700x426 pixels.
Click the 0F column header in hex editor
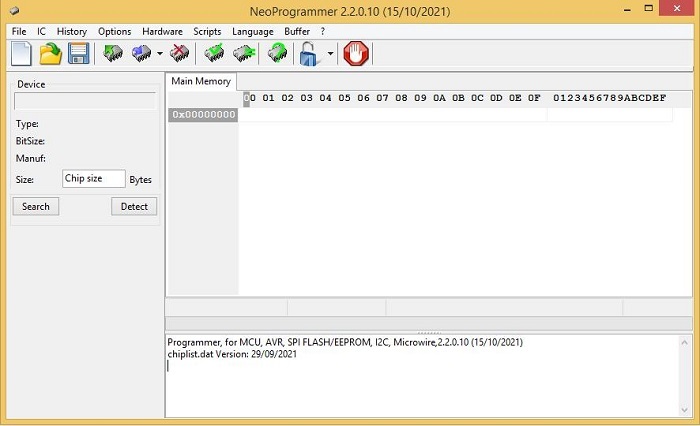click(534, 98)
